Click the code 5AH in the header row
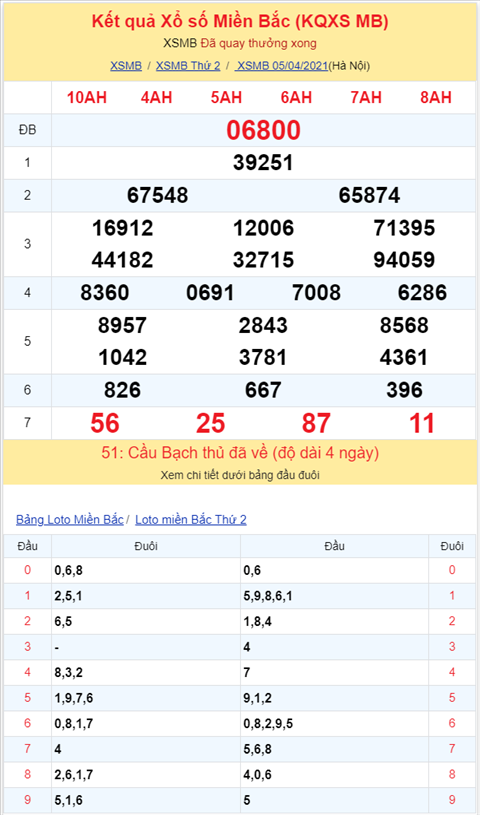Viewport: 480px width, 815px height. pos(226,97)
